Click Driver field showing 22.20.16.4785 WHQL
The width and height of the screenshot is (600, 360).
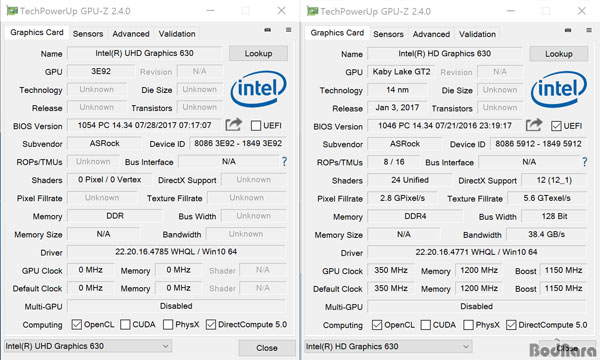[176, 252]
